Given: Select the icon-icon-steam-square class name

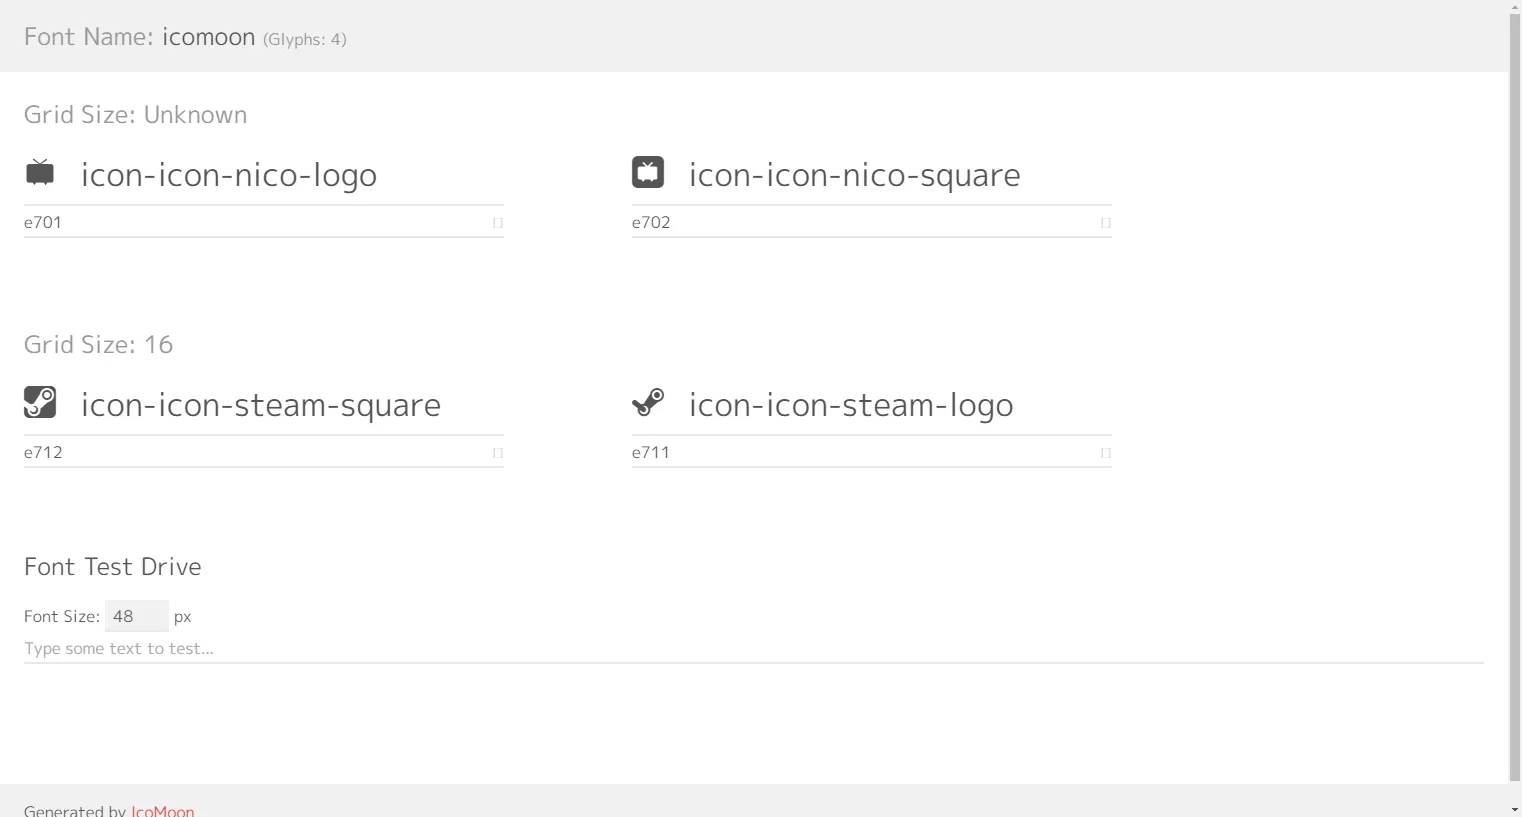Looking at the screenshot, I should 261,405.
